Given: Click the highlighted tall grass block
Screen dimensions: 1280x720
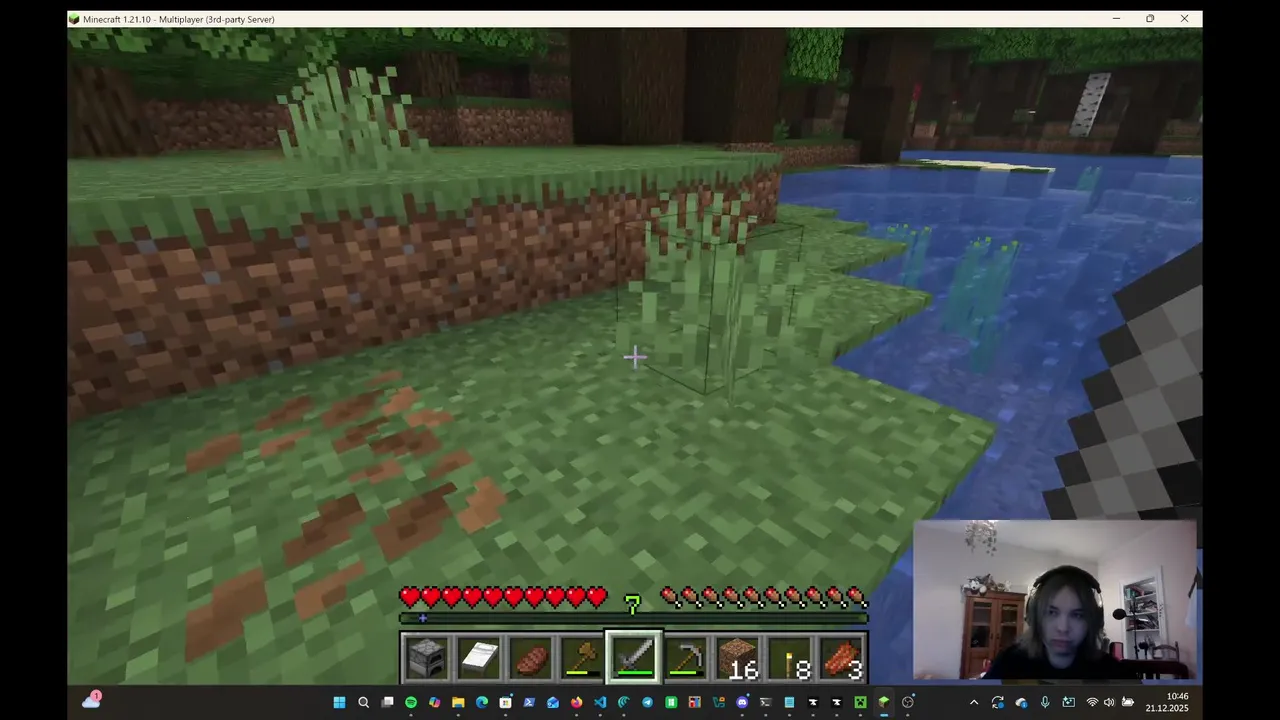Looking at the screenshot, I should click(x=712, y=300).
